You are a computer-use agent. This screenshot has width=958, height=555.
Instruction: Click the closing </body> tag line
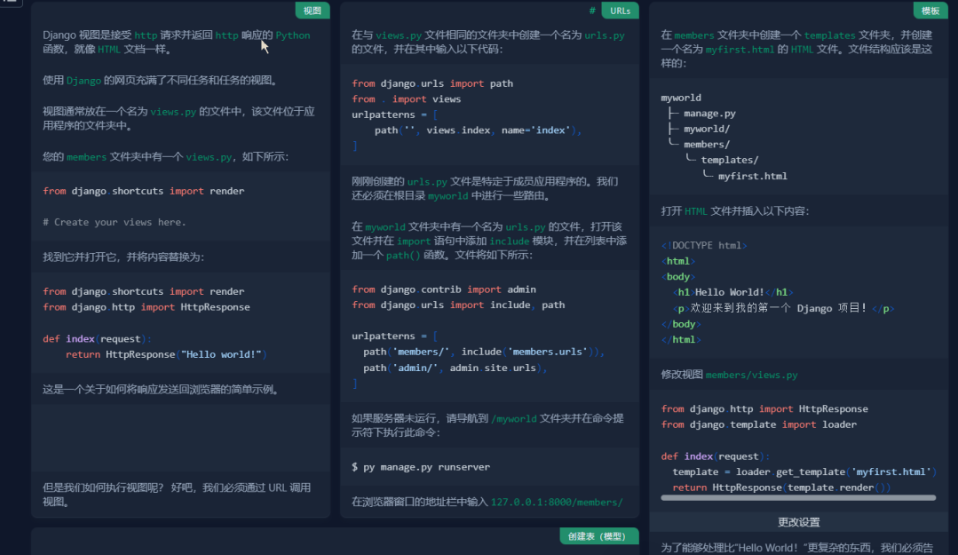pos(681,325)
